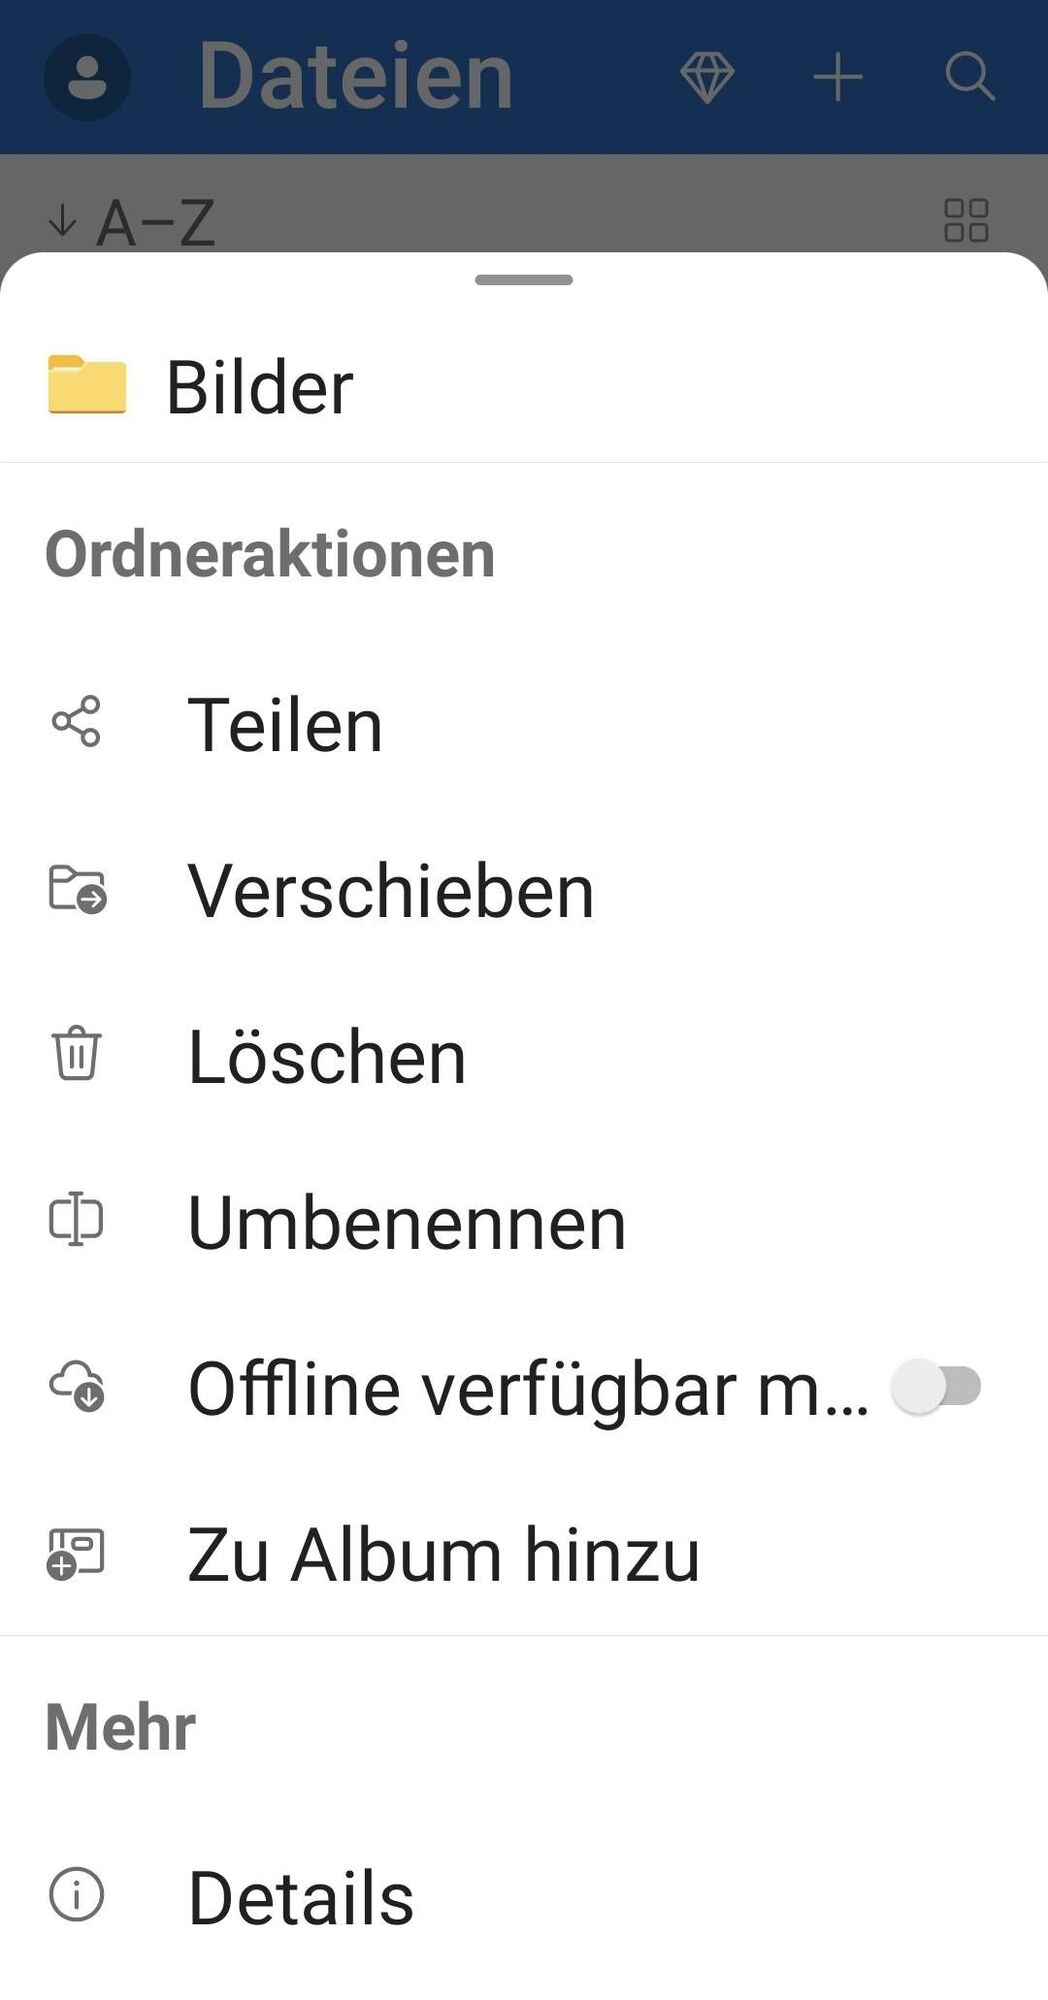
Task: Open the A–Z sort order dropdown
Action: (132, 221)
